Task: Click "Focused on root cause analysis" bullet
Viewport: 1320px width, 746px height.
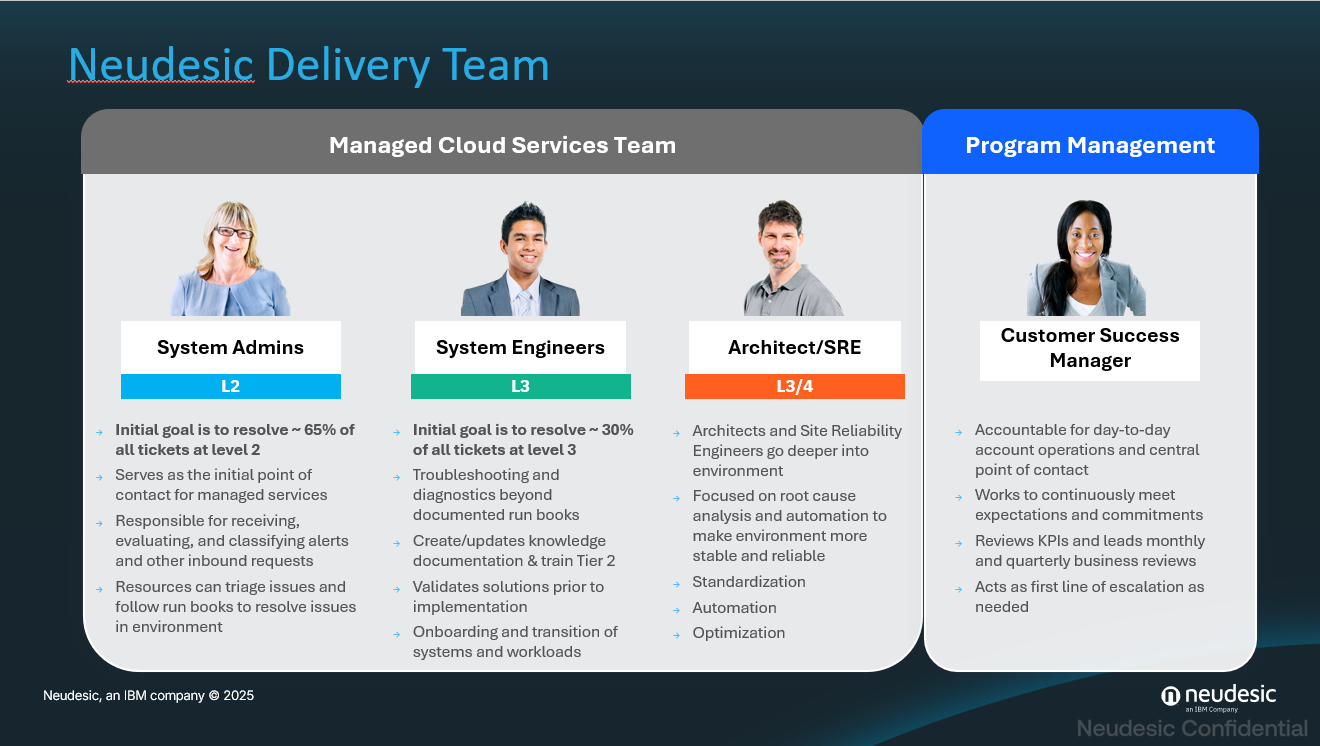Action: pyautogui.click(x=790, y=526)
